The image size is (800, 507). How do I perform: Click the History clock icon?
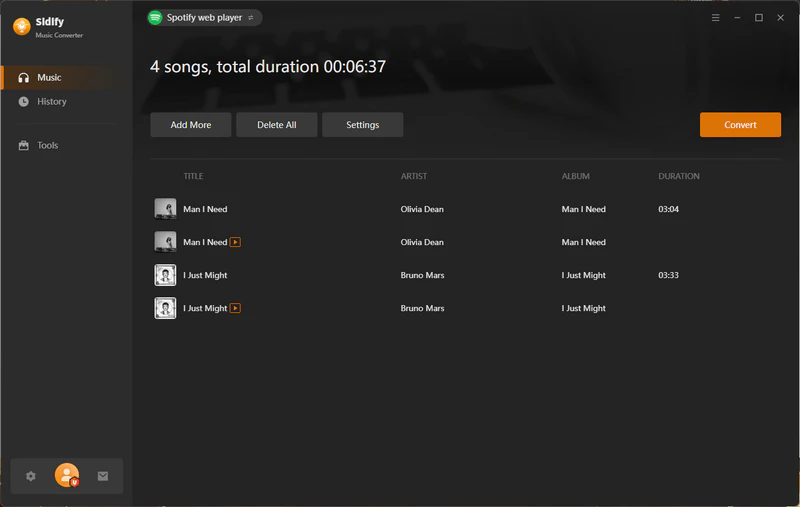[x=23, y=102]
